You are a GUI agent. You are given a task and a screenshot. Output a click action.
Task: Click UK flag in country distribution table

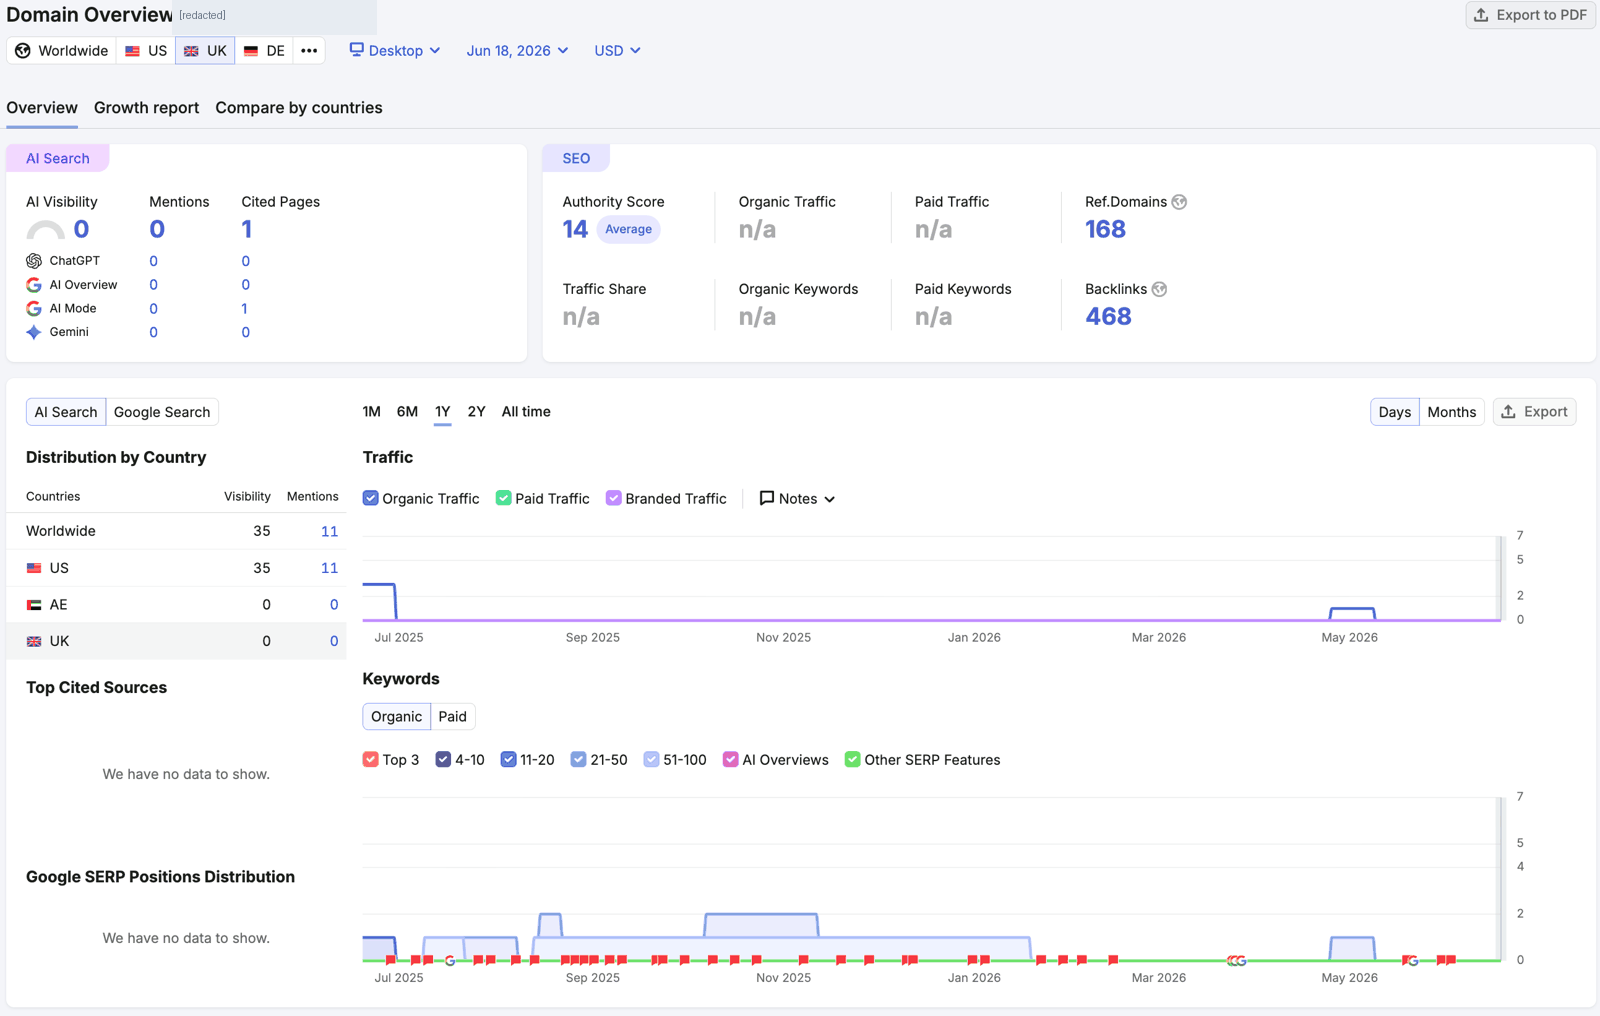(x=34, y=641)
